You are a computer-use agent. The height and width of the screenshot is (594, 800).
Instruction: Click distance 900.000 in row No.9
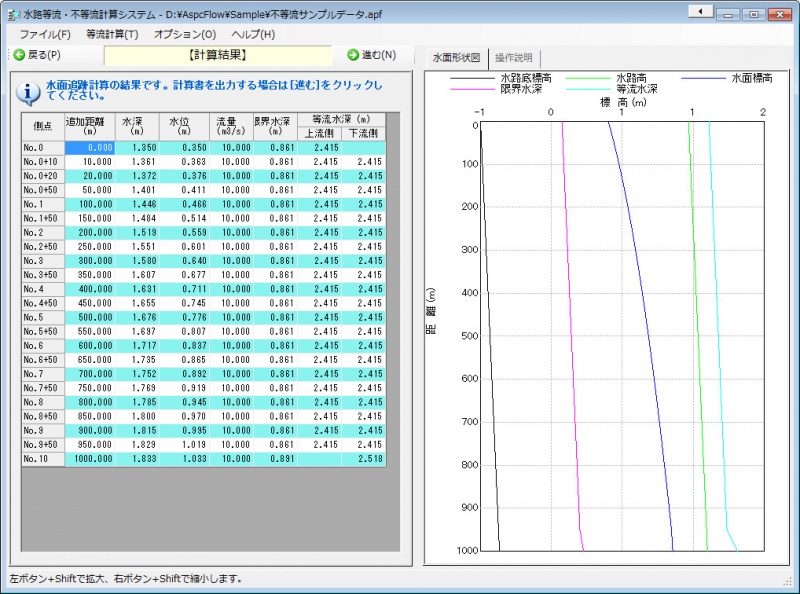90,430
